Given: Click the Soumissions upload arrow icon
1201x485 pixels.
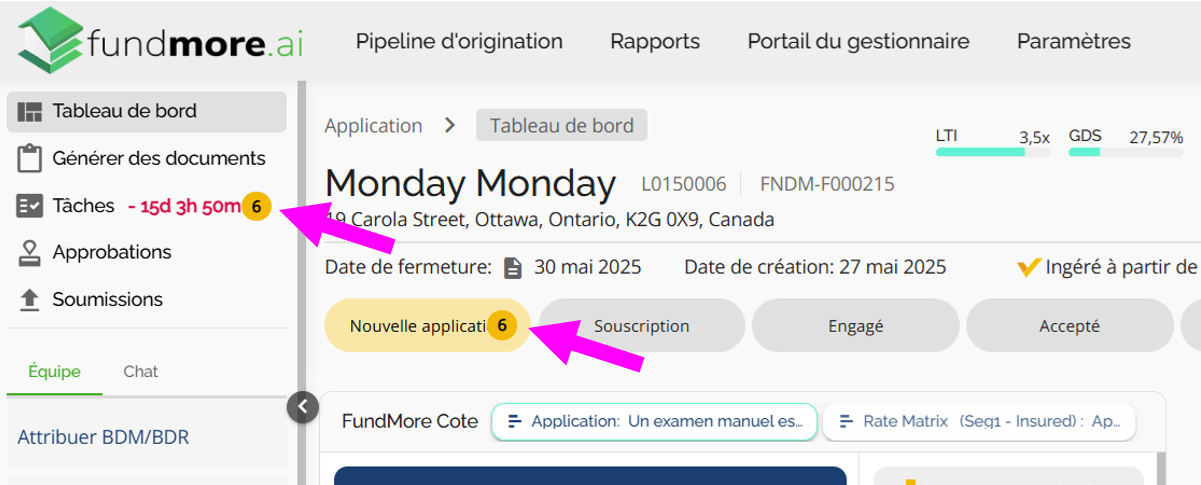Looking at the screenshot, I should point(30,299).
